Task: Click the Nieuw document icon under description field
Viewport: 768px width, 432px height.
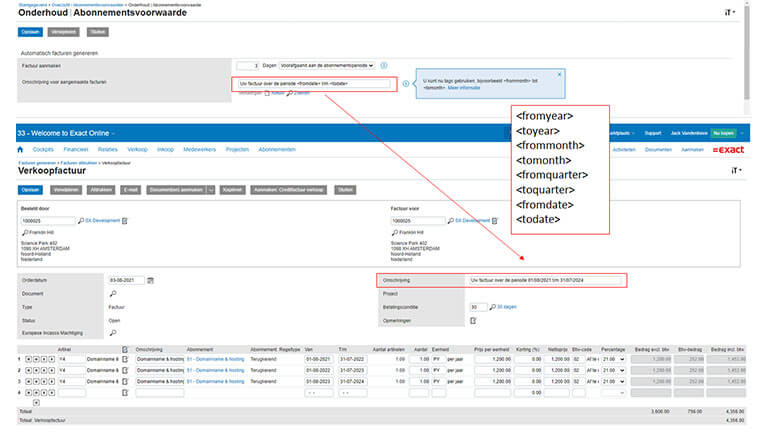Action: [x=267, y=93]
